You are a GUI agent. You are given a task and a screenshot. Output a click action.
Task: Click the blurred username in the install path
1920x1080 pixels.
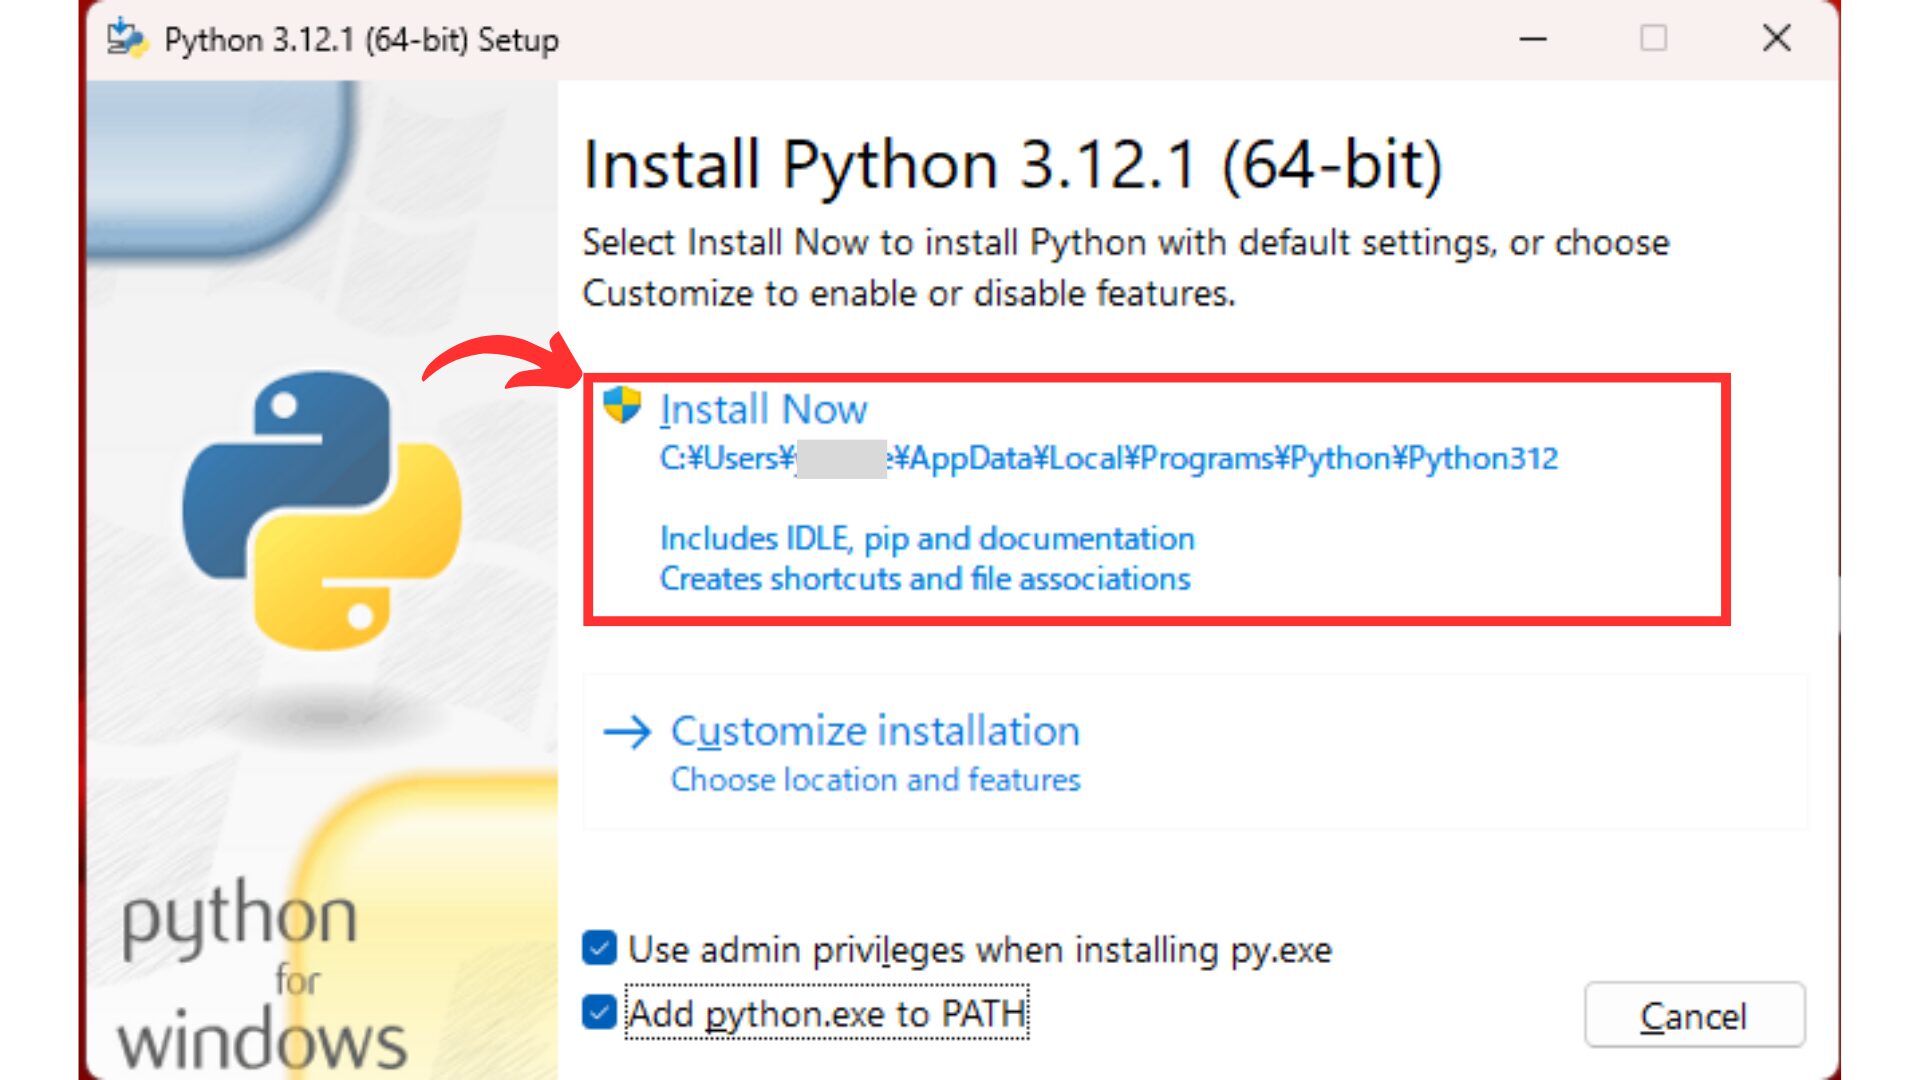coord(840,458)
